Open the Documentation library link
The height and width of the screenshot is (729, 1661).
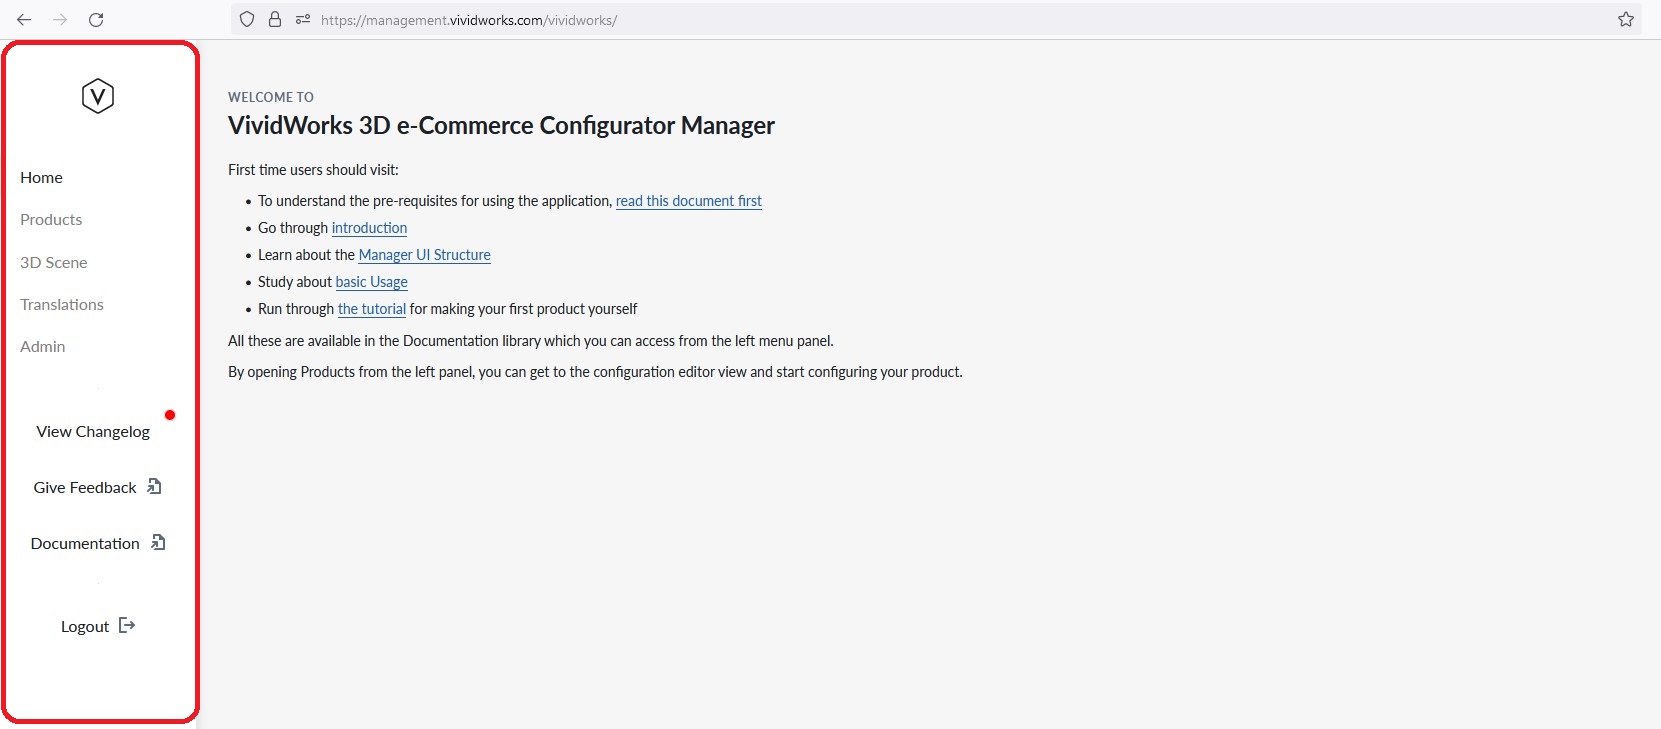[x=85, y=543]
